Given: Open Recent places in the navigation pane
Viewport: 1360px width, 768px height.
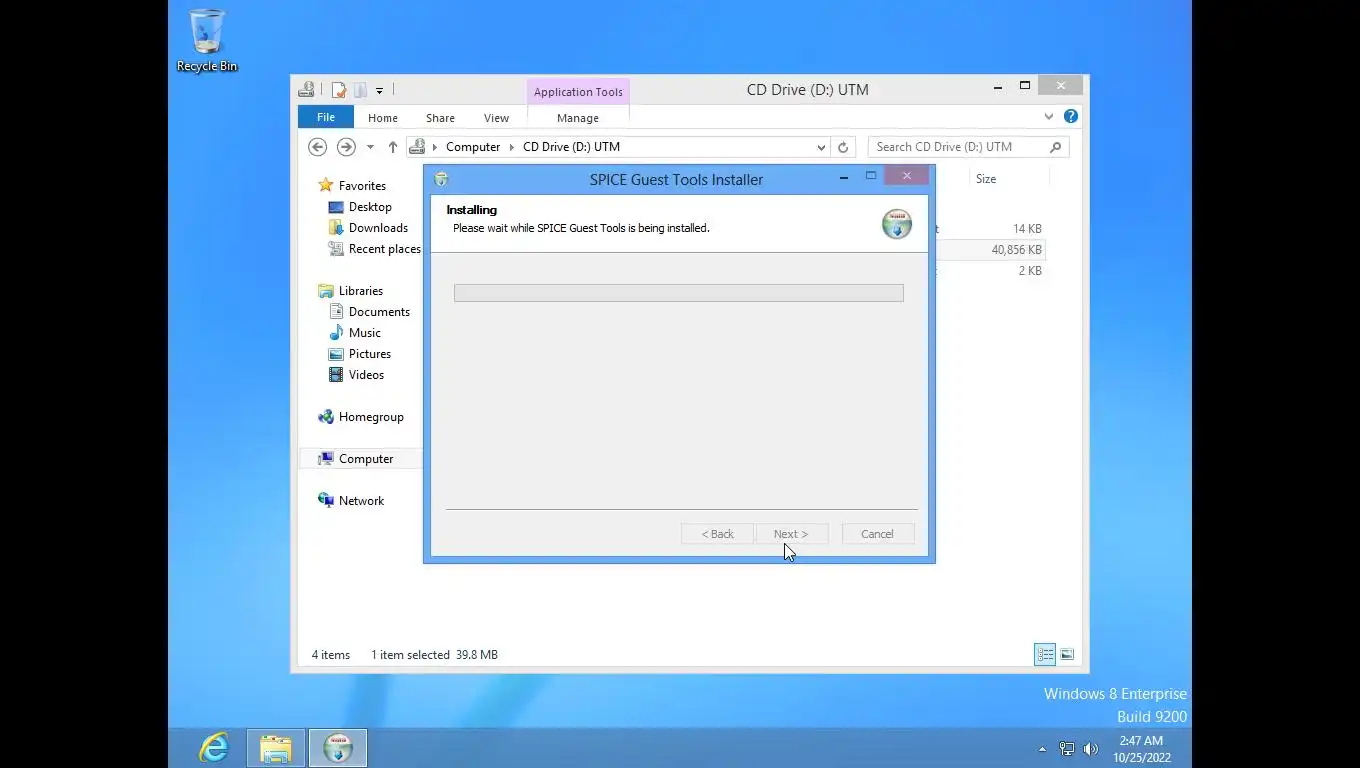Looking at the screenshot, I should click(384, 249).
